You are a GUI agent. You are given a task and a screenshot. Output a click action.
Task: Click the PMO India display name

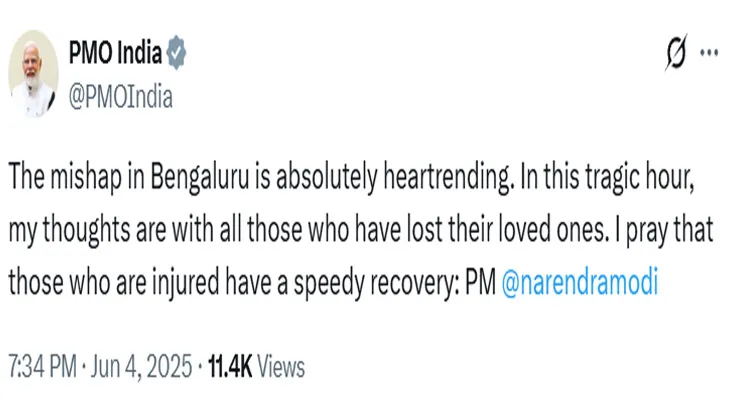pyautogui.click(x=115, y=52)
